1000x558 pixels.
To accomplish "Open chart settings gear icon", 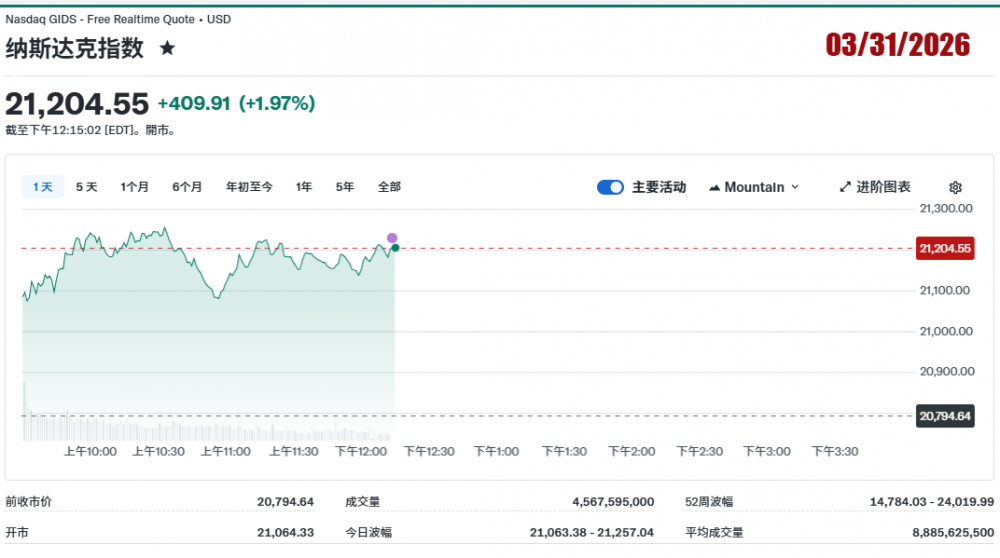I will (x=955, y=187).
